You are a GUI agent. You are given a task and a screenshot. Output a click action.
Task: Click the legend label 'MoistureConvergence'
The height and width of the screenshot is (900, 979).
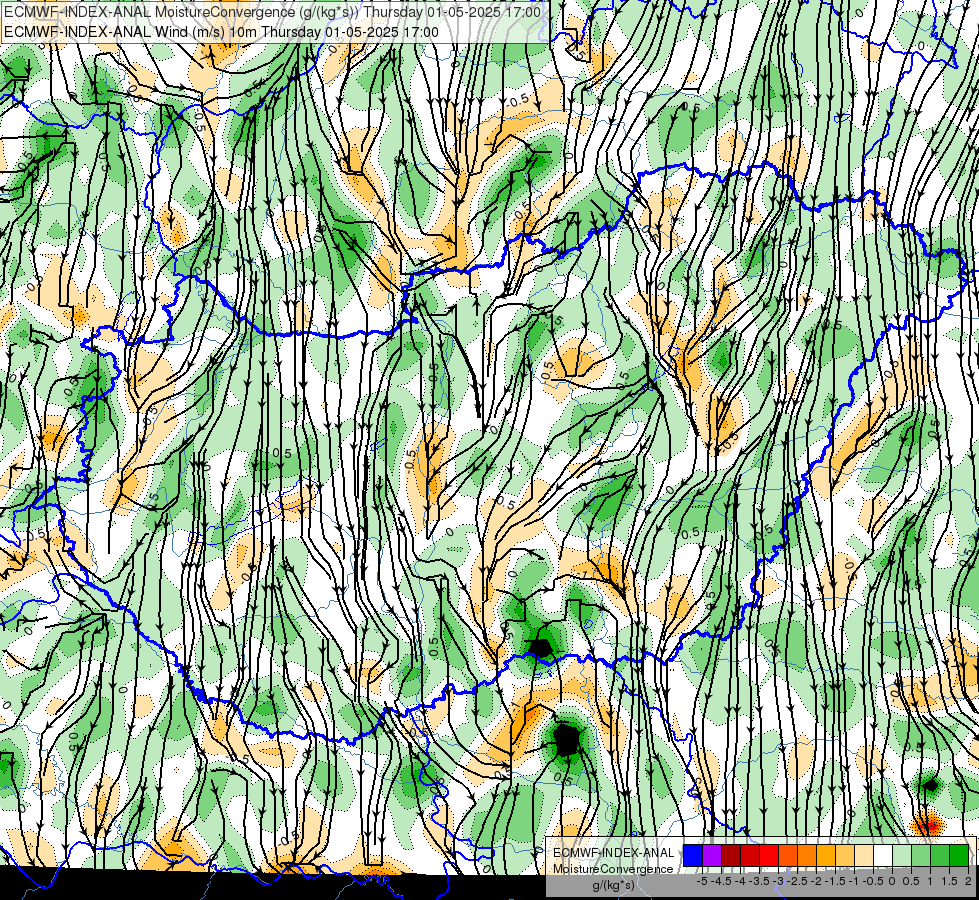coord(613,869)
